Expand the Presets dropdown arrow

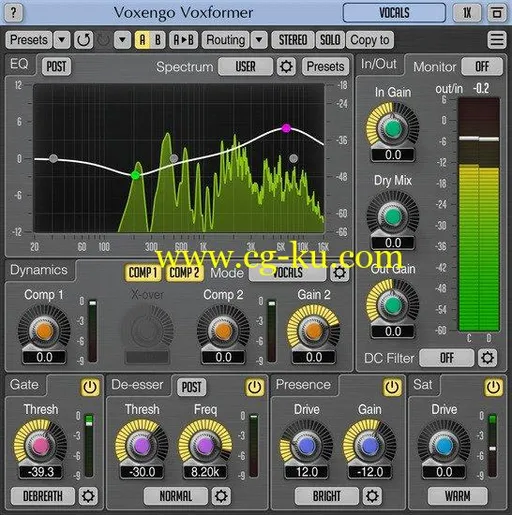coord(62,40)
